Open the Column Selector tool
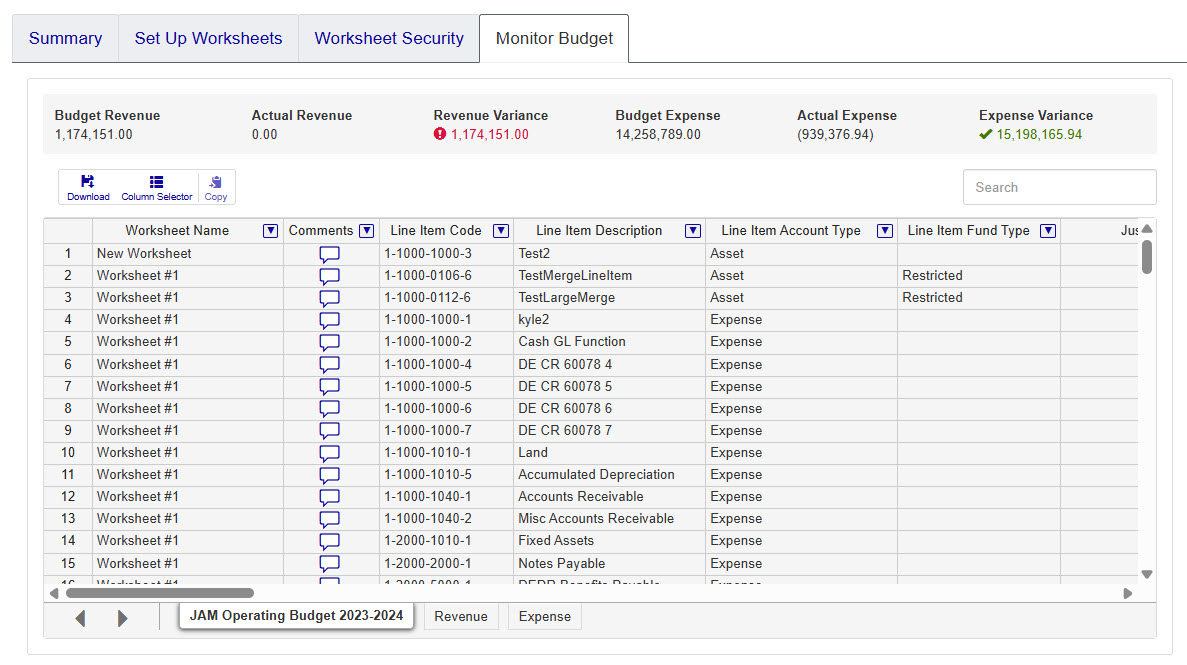The width and height of the screenshot is (1187, 665). [157, 187]
